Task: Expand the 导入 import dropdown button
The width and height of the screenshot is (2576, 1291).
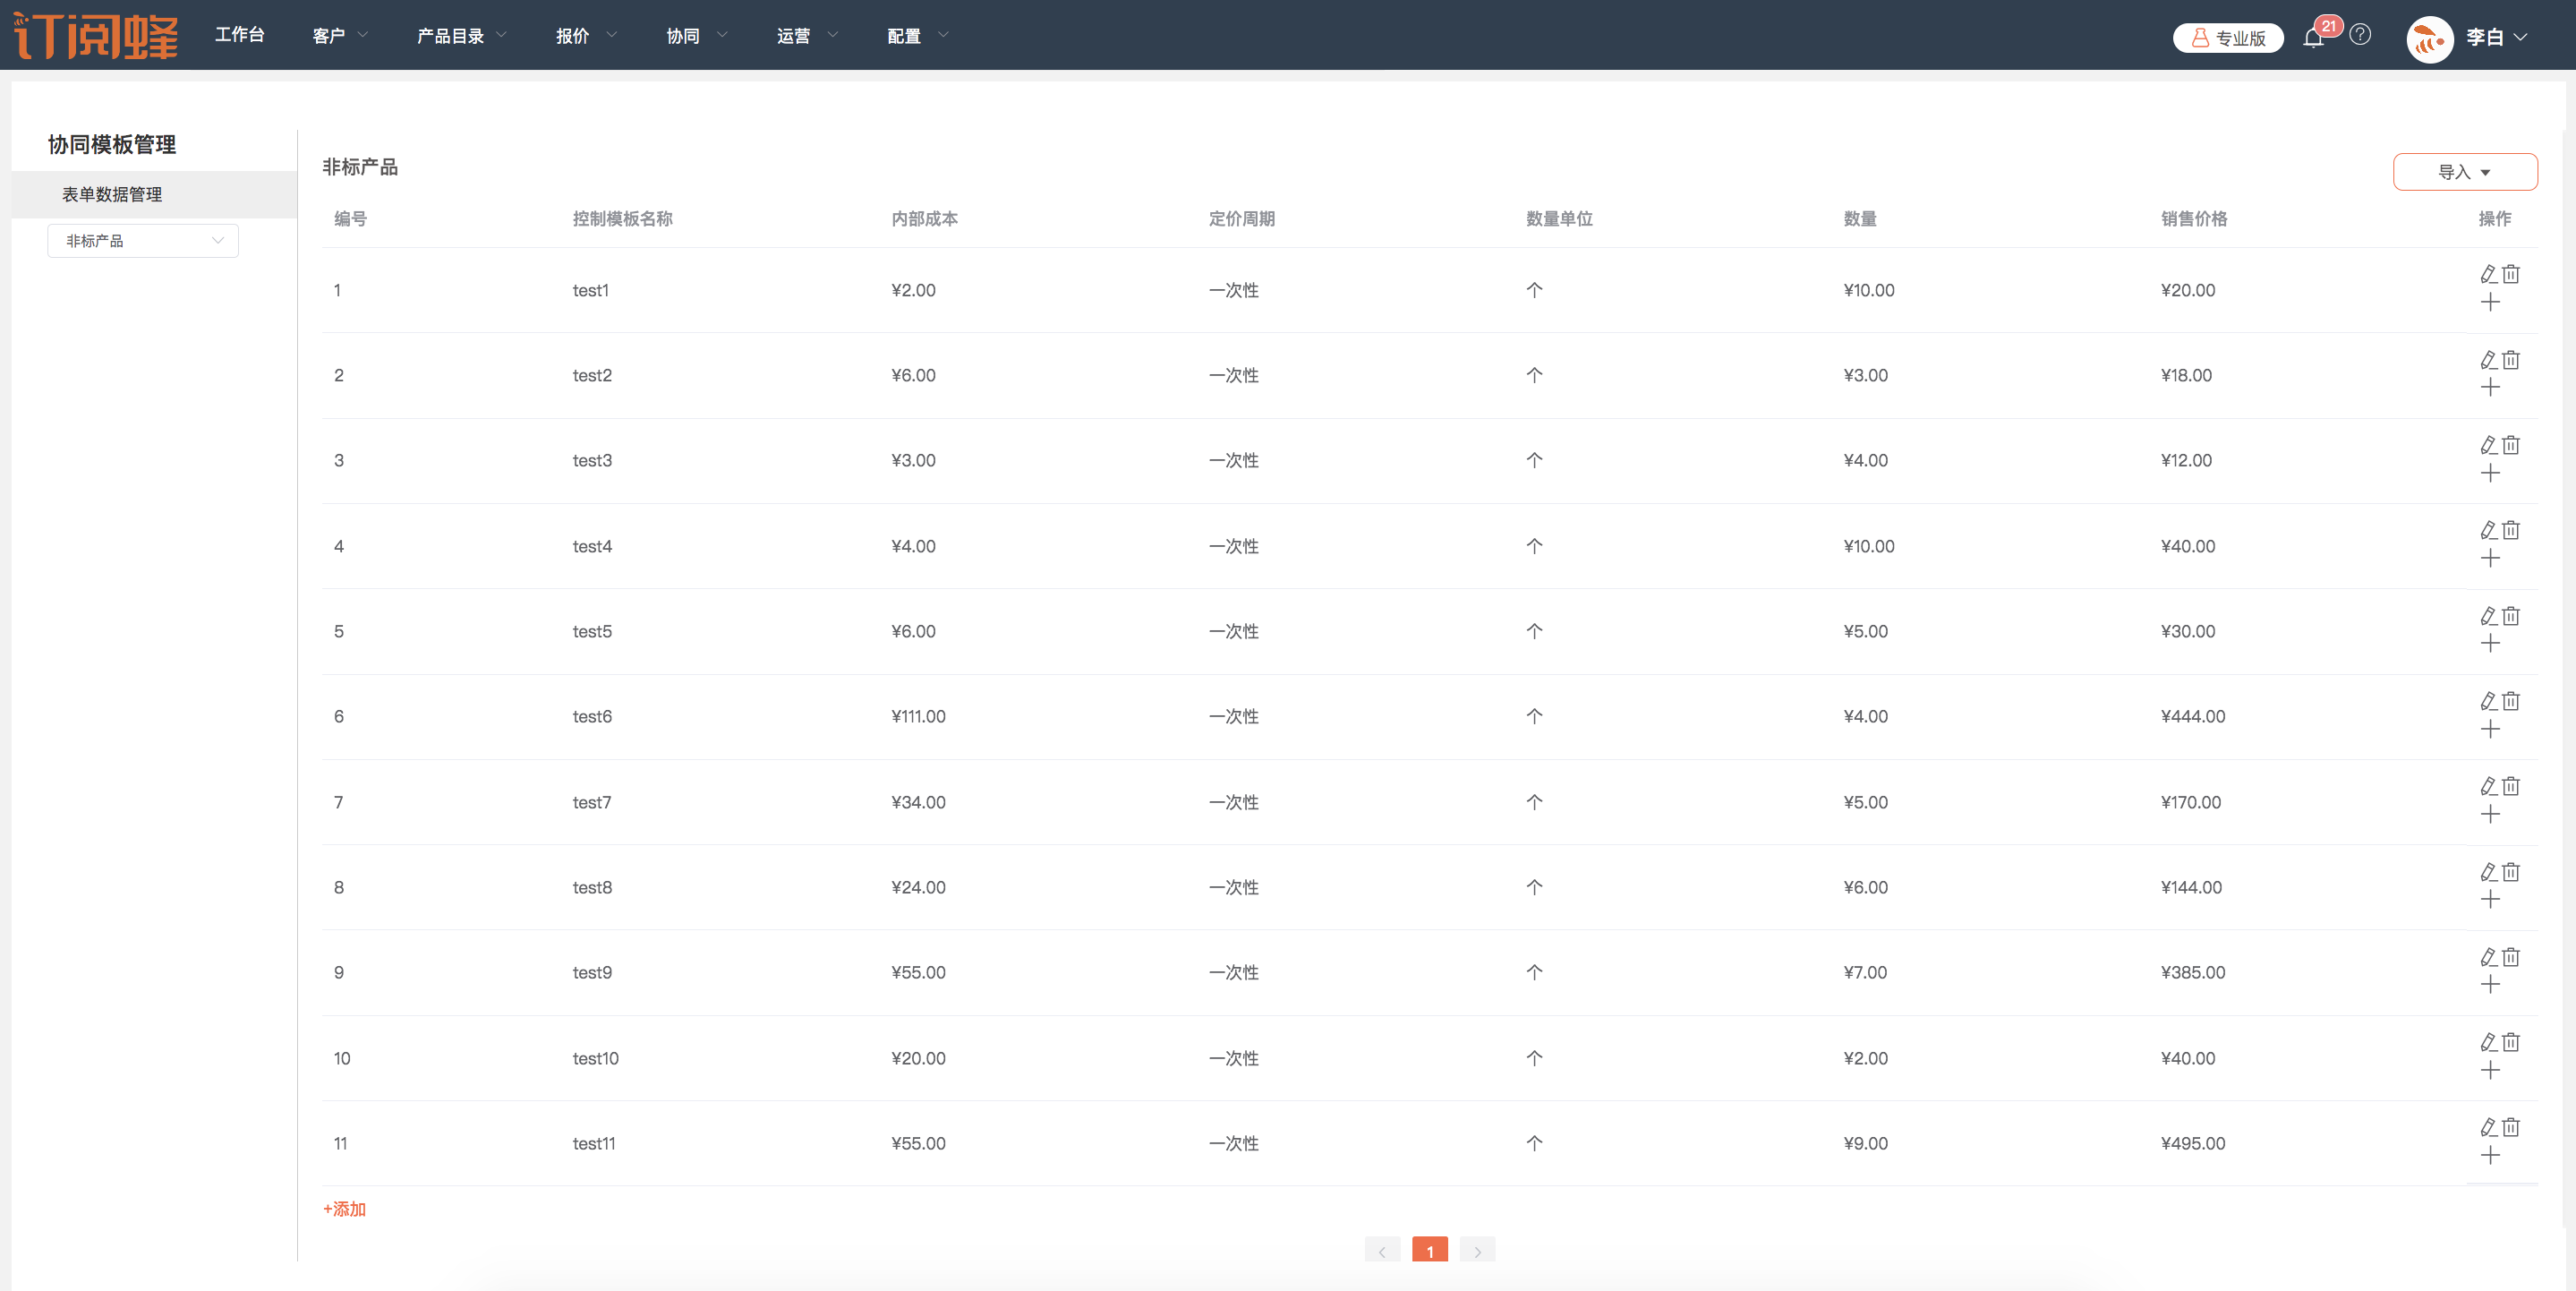Action: [x=2464, y=172]
